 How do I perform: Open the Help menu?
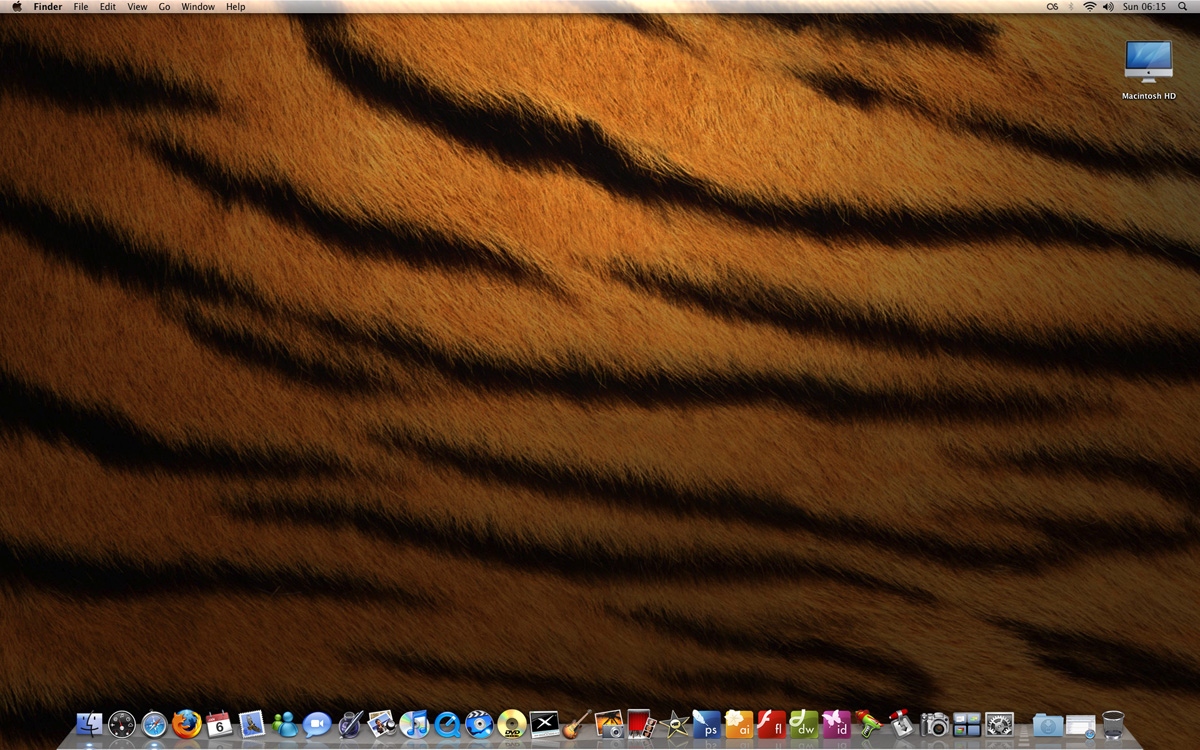[x=235, y=7]
